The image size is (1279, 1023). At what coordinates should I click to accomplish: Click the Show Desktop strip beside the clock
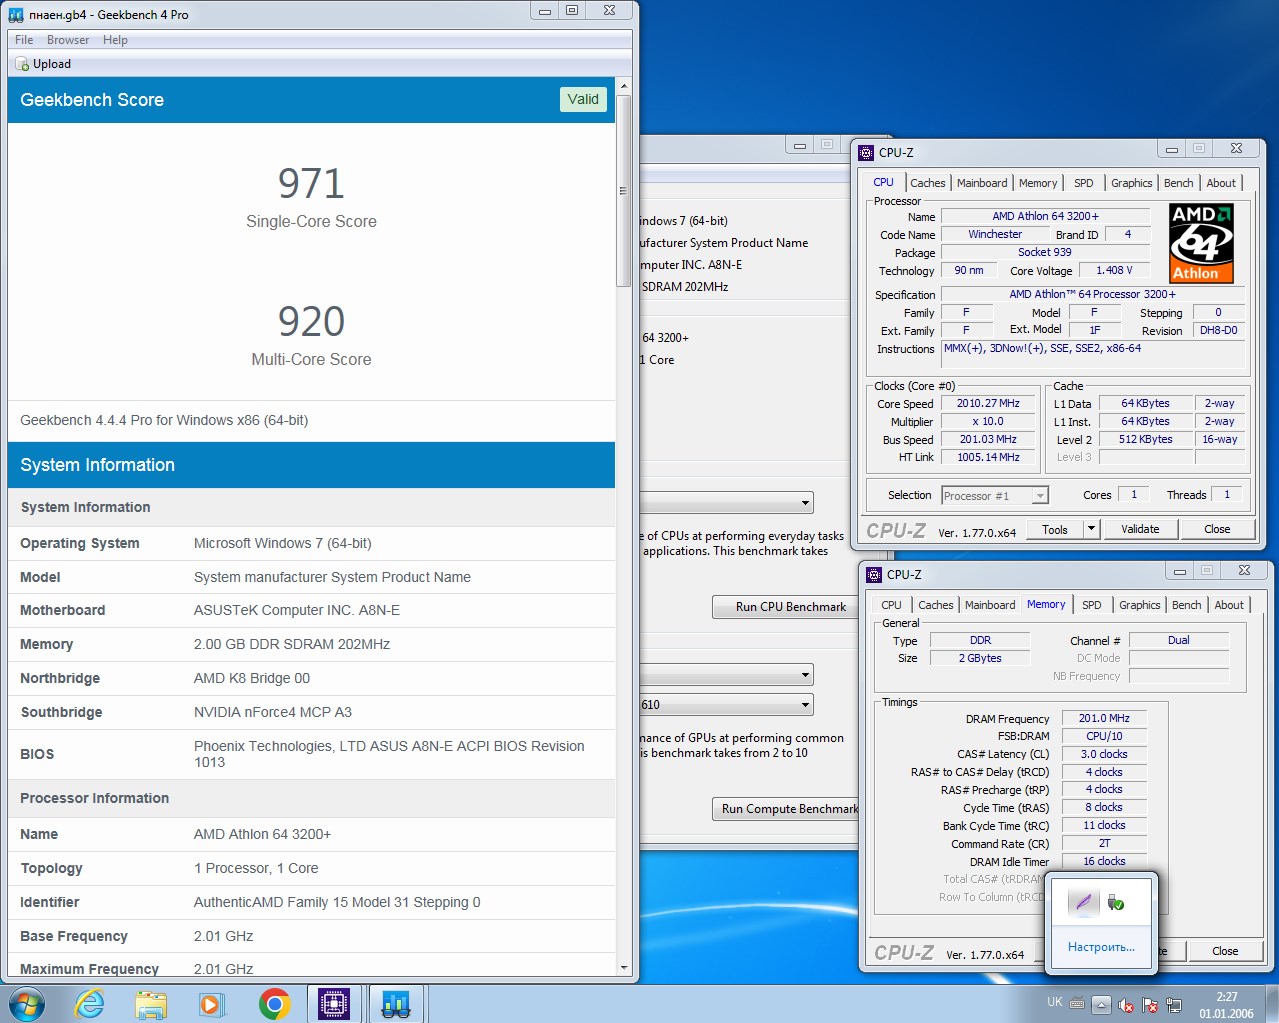pos(1272,1004)
